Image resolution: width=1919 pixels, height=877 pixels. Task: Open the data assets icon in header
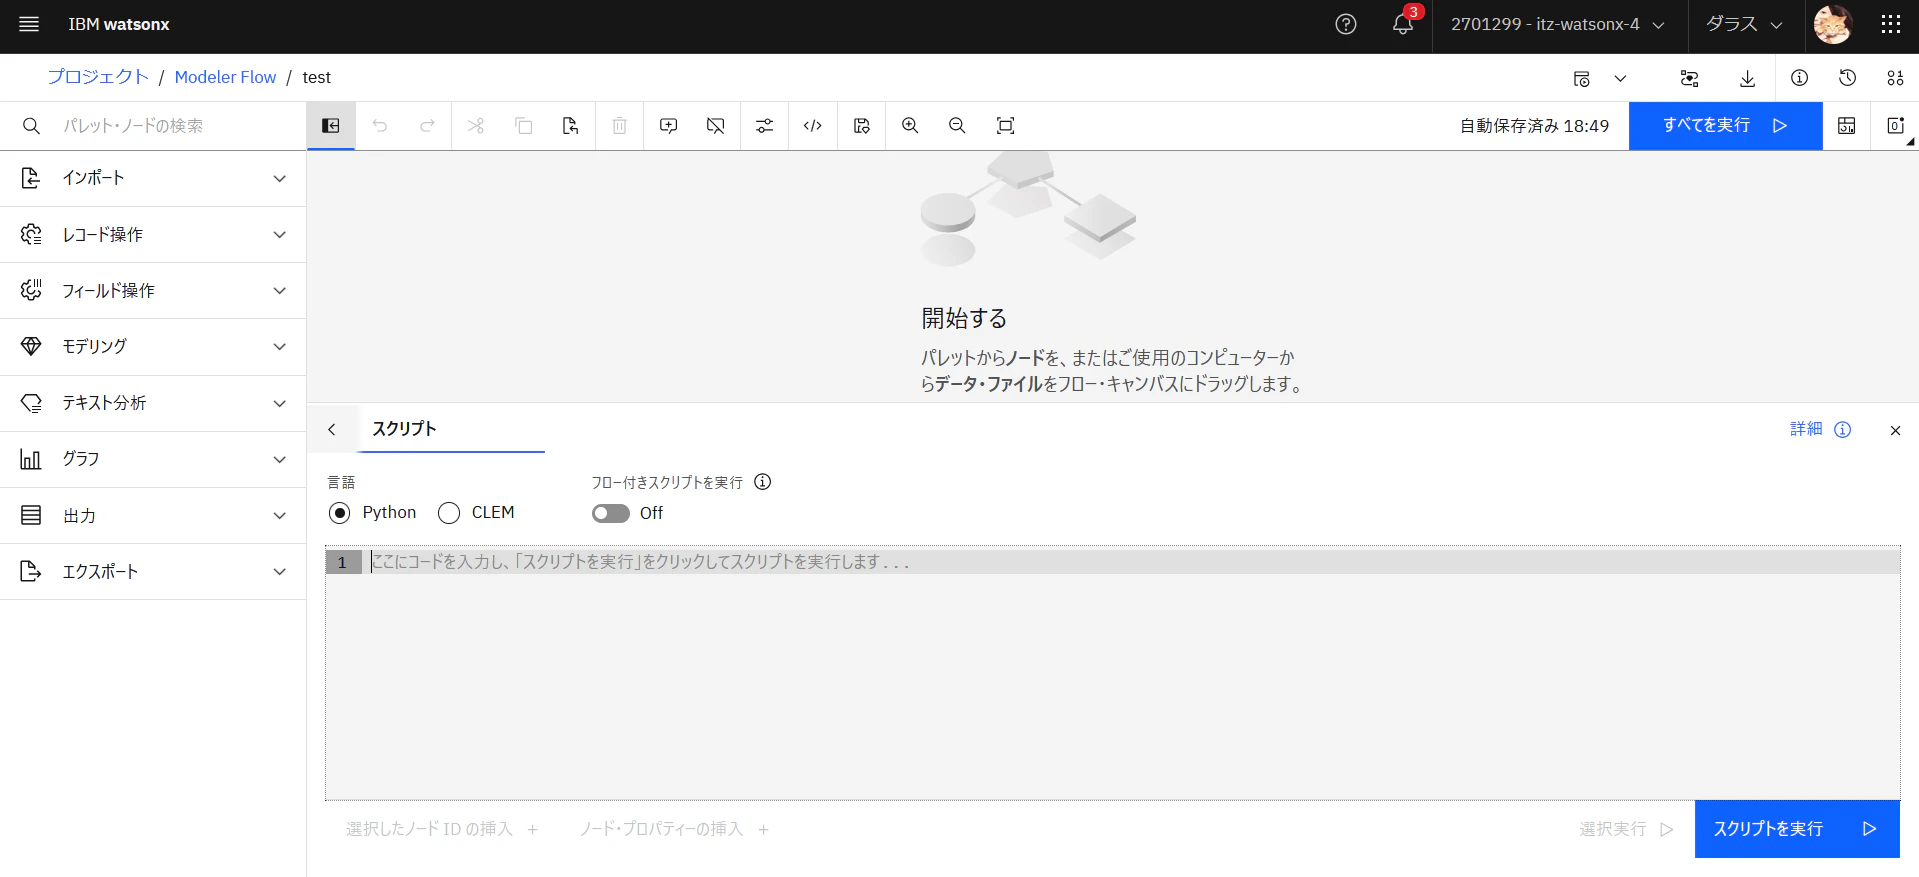[x=1895, y=78]
